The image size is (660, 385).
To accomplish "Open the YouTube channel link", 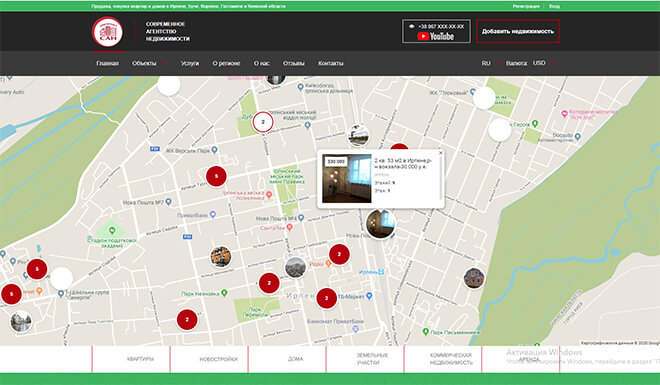I will (x=436, y=37).
